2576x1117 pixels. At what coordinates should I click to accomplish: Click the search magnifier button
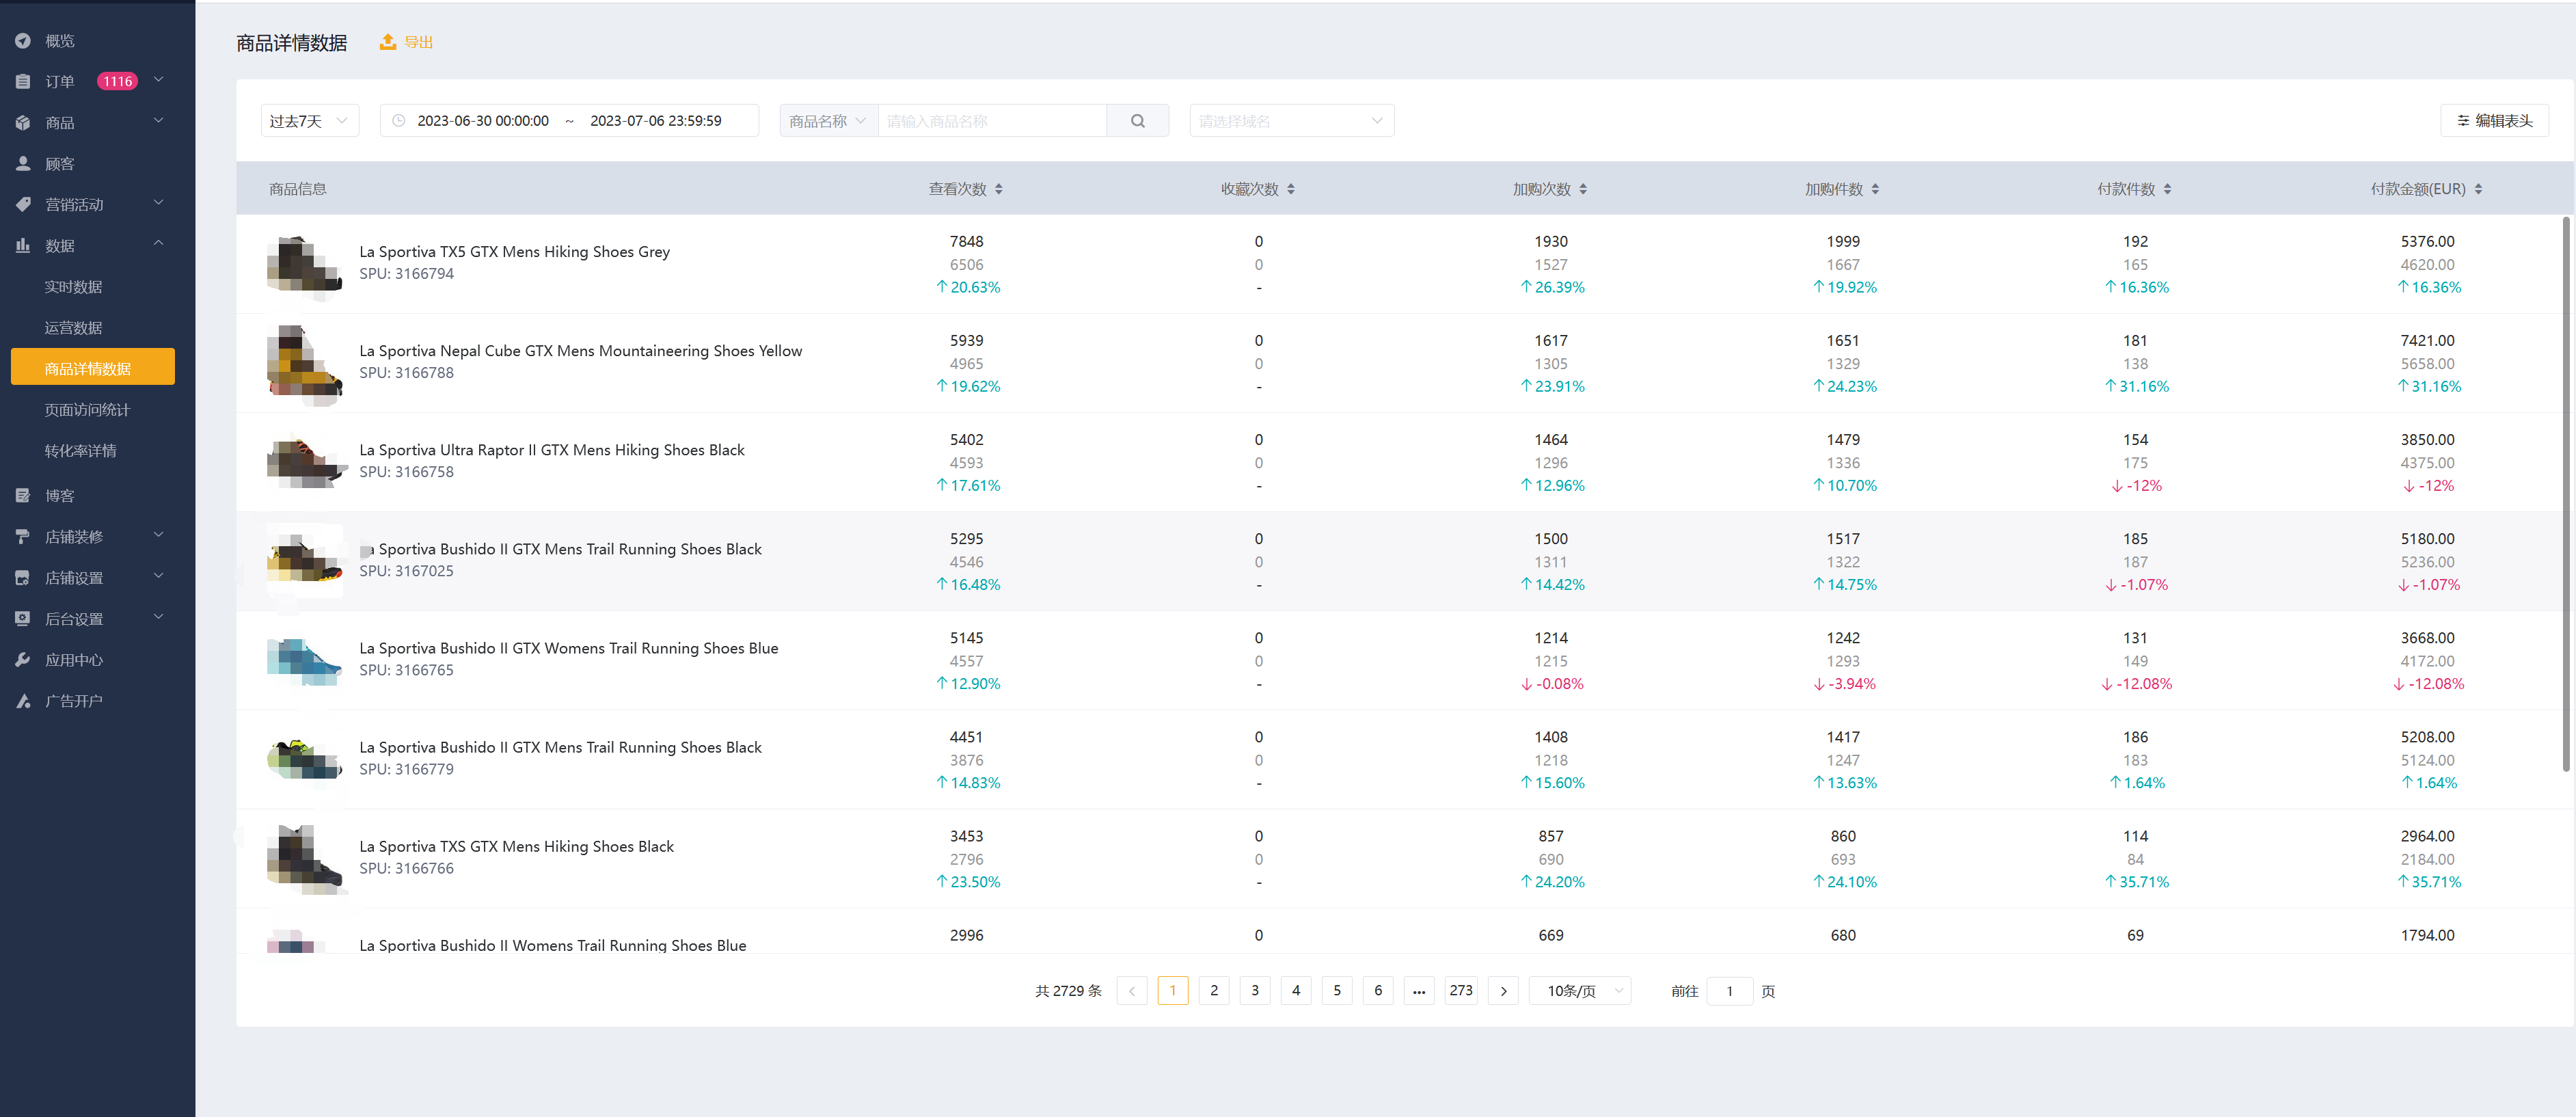(1138, 121)
